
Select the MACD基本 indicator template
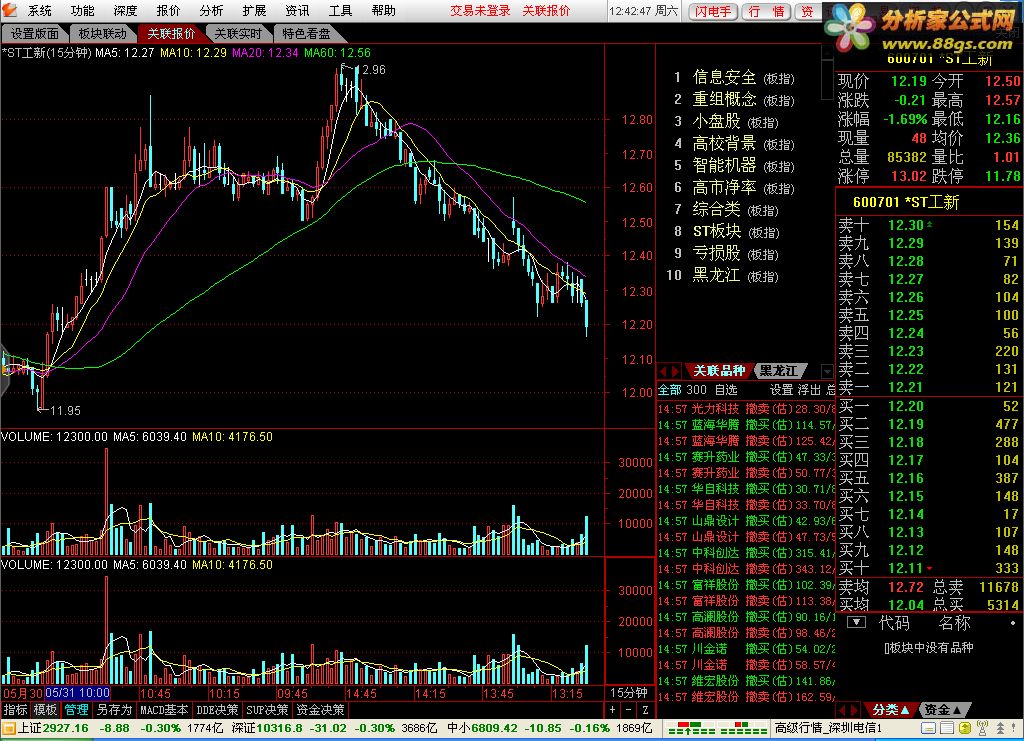click(164, 710)
